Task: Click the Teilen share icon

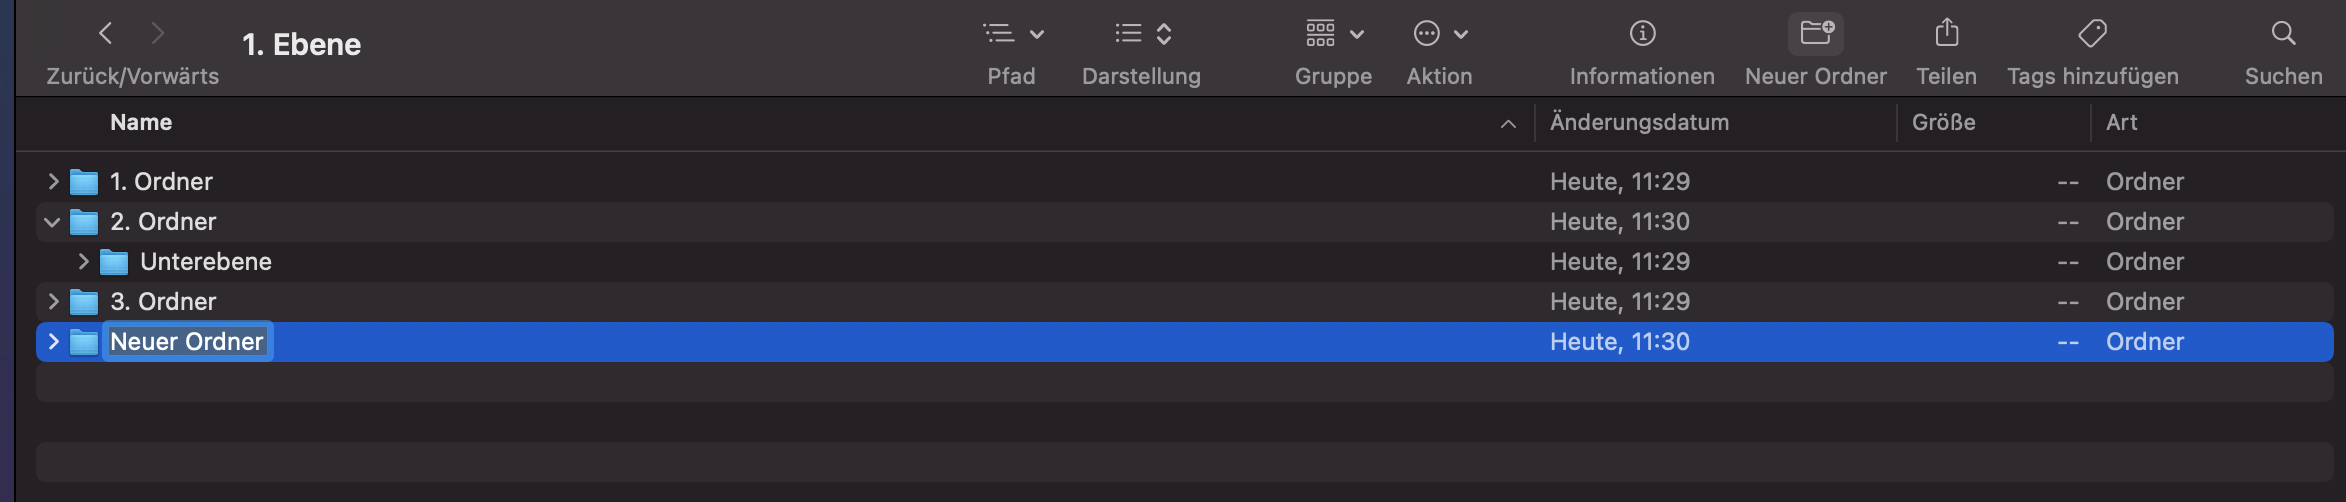Action: (x=1946, y=34)
